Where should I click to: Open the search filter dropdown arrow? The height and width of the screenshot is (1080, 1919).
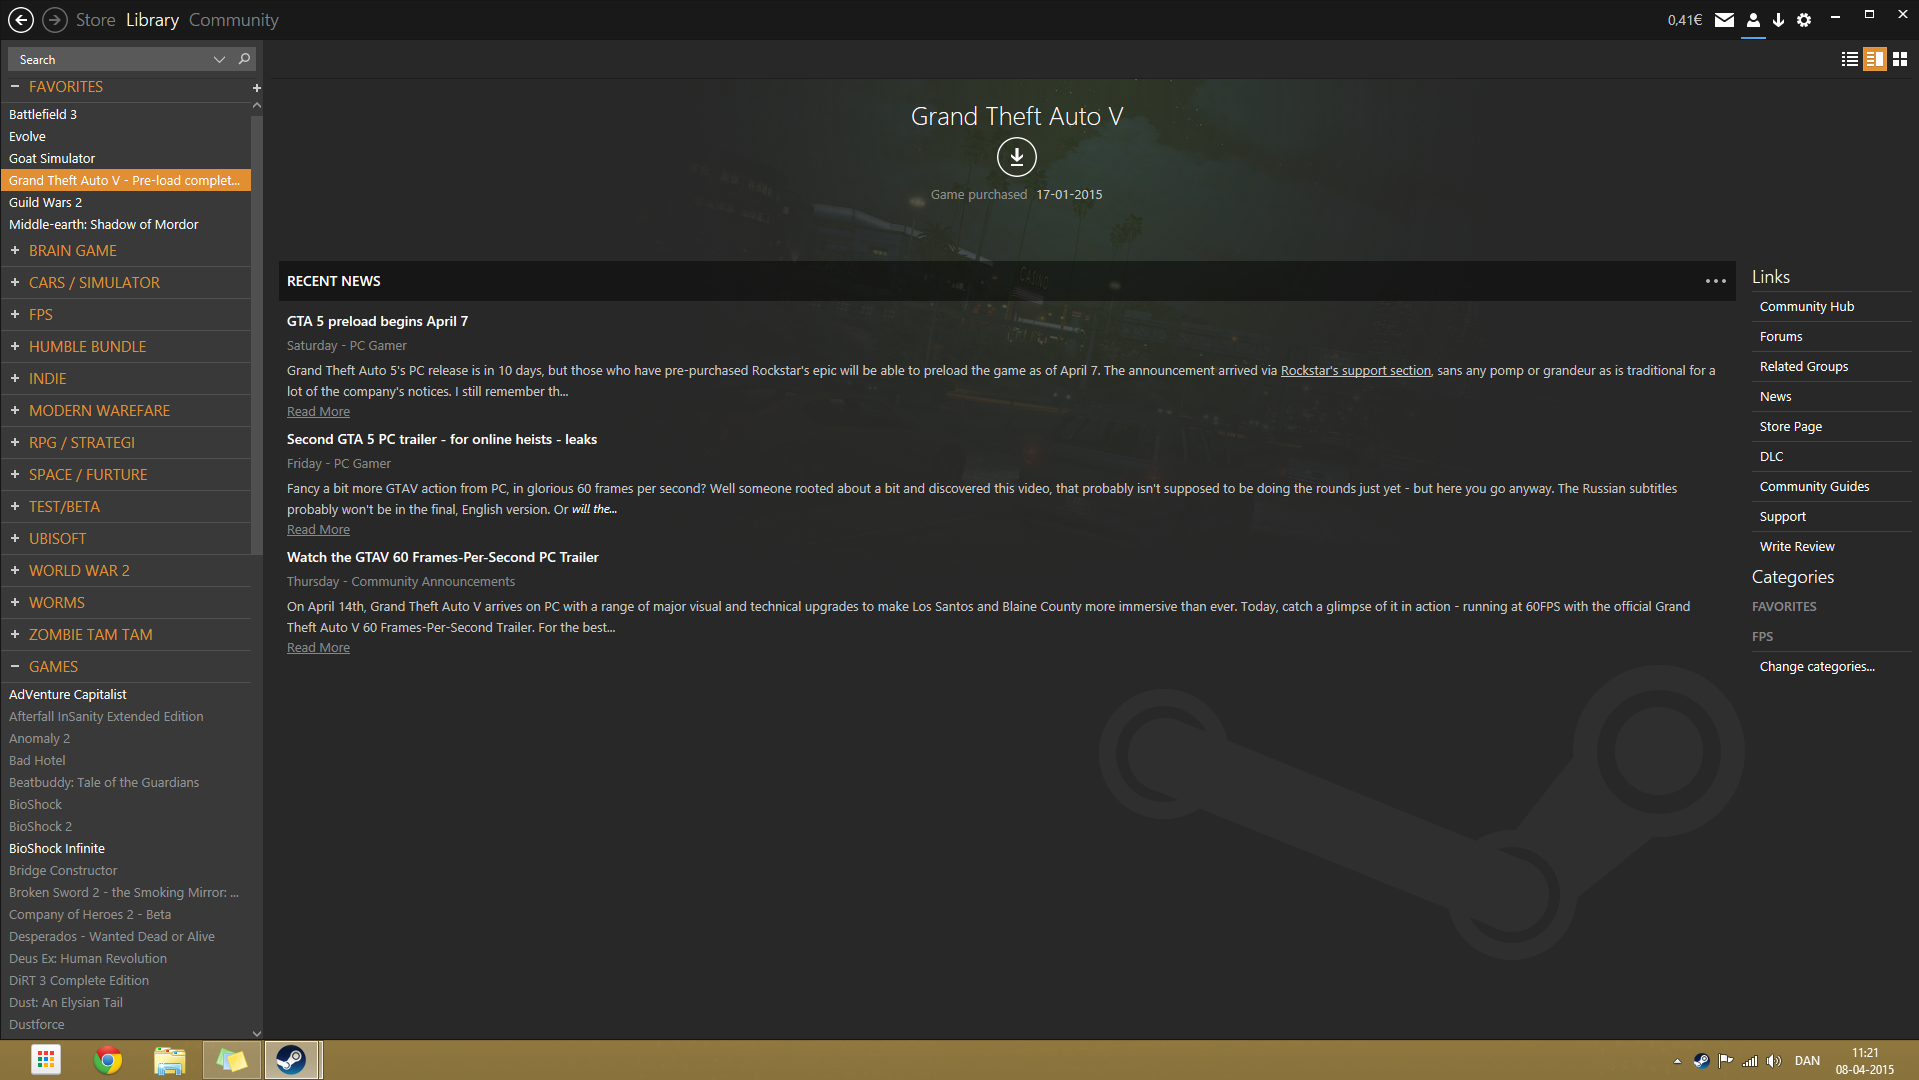coord(219,60)
